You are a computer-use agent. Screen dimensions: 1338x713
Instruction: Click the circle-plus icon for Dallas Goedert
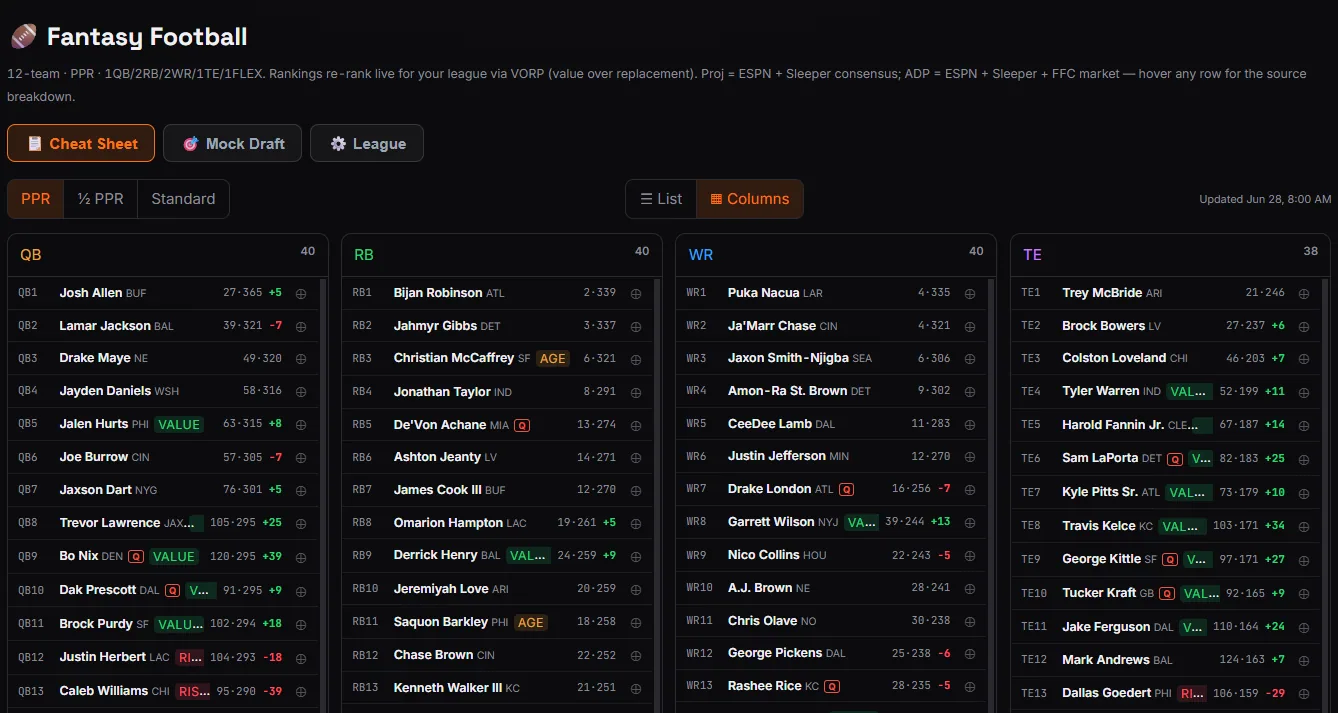tap(1304, 693)
